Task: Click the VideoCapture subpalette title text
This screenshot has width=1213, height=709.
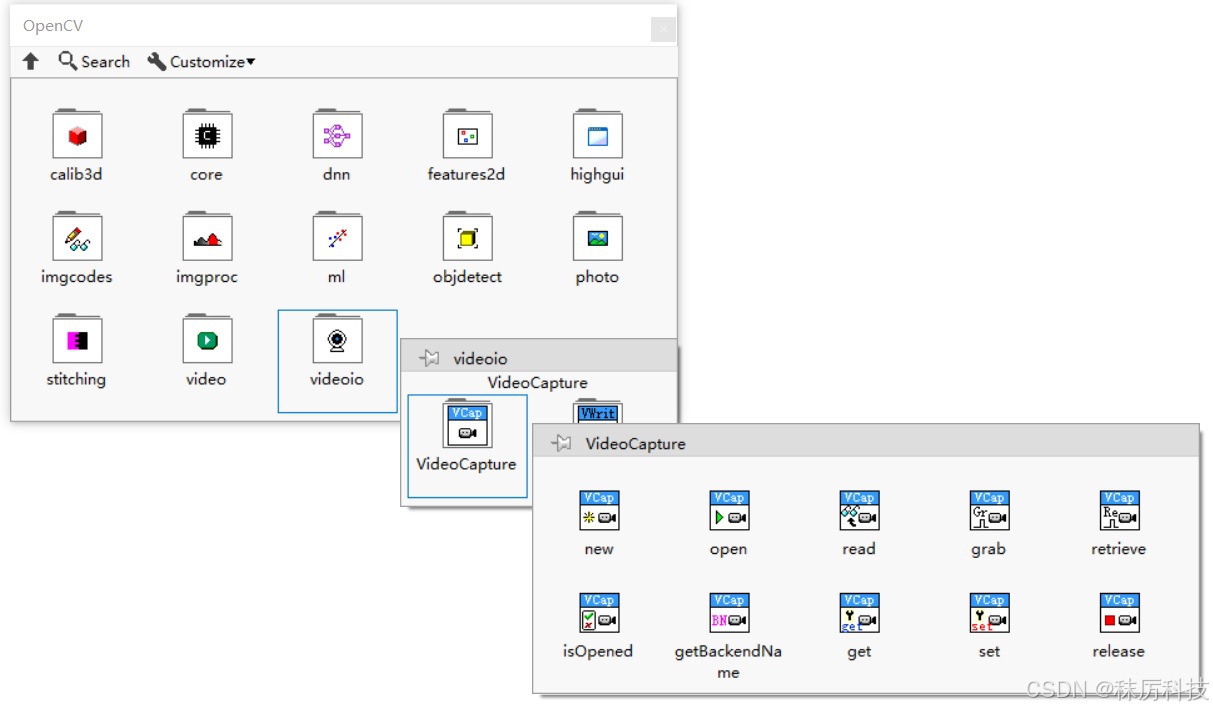Action: tap(636, 443)
